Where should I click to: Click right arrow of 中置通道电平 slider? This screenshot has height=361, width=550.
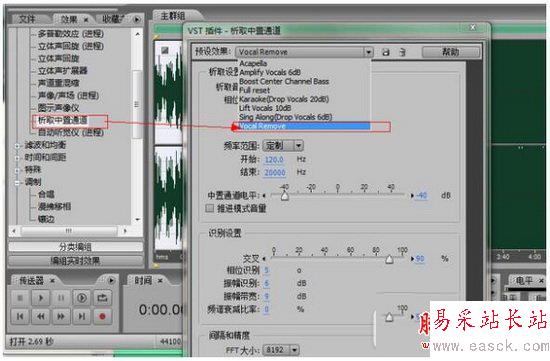pyautogui.click(x=412, y=196)
